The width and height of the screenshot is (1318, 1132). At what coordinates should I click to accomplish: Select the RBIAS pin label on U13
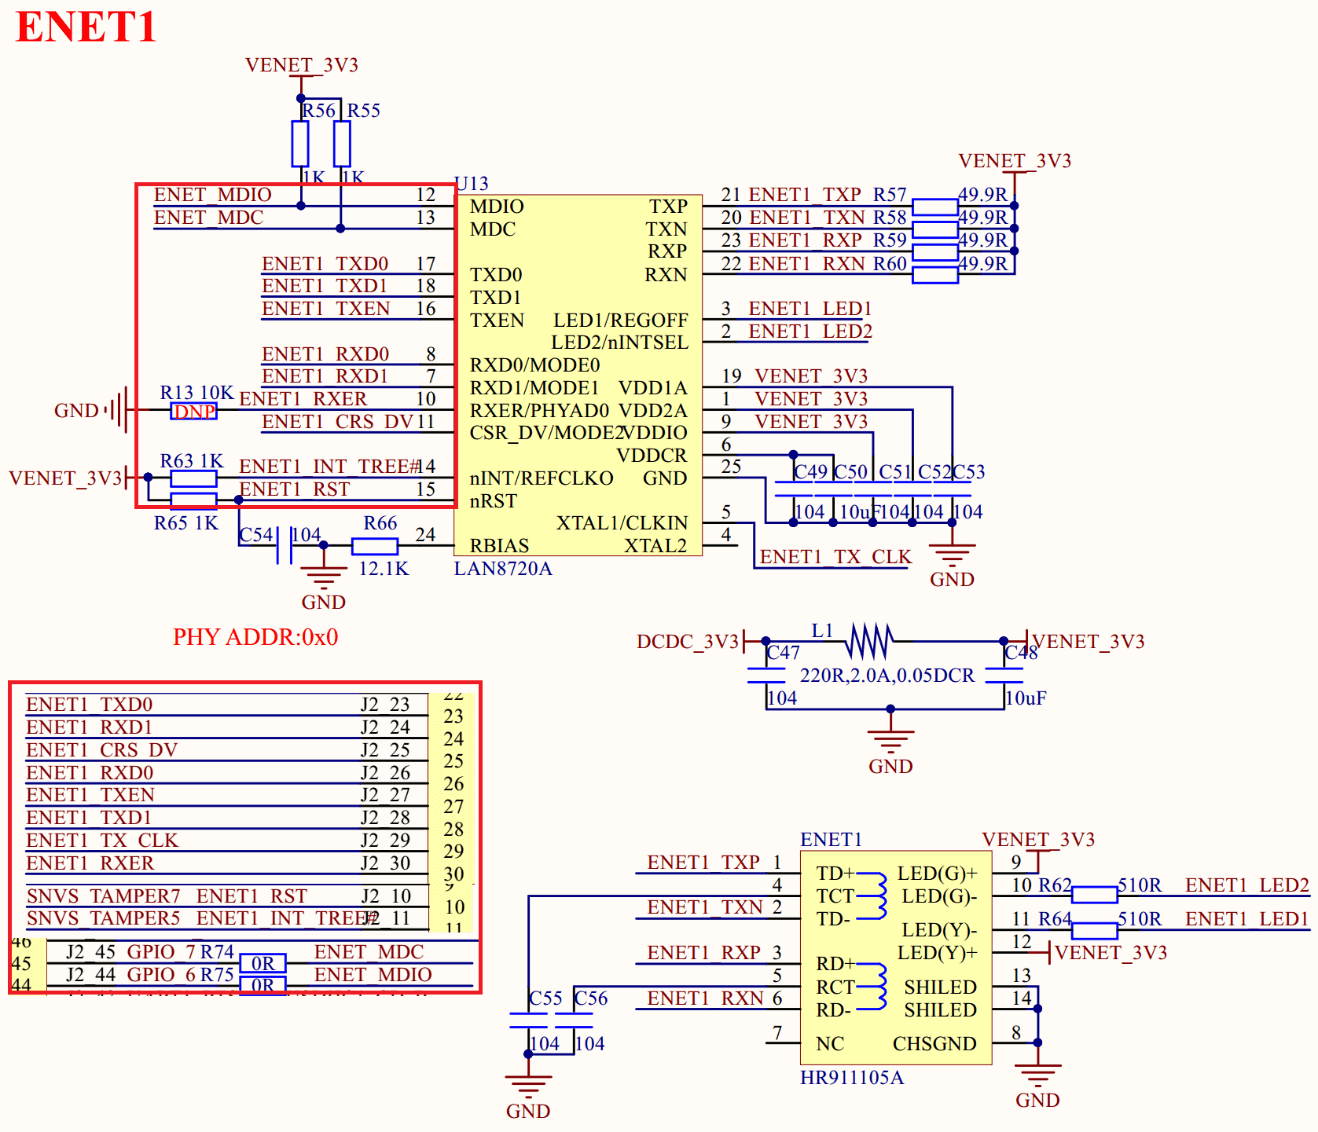click(499, 546)
